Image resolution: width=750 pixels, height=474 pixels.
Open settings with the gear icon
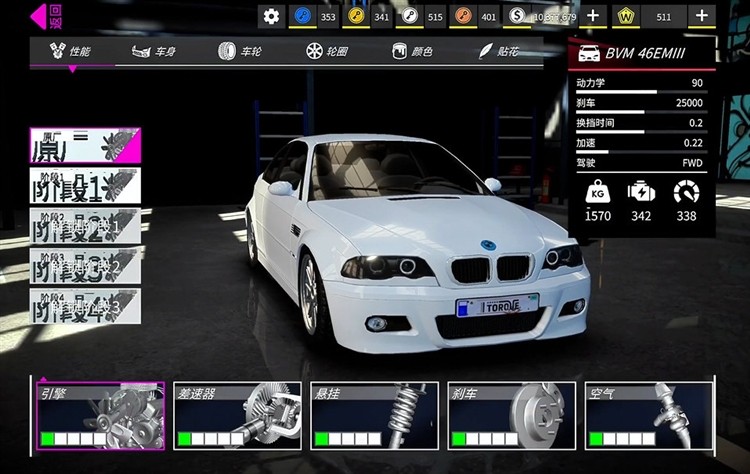[271, 17]
